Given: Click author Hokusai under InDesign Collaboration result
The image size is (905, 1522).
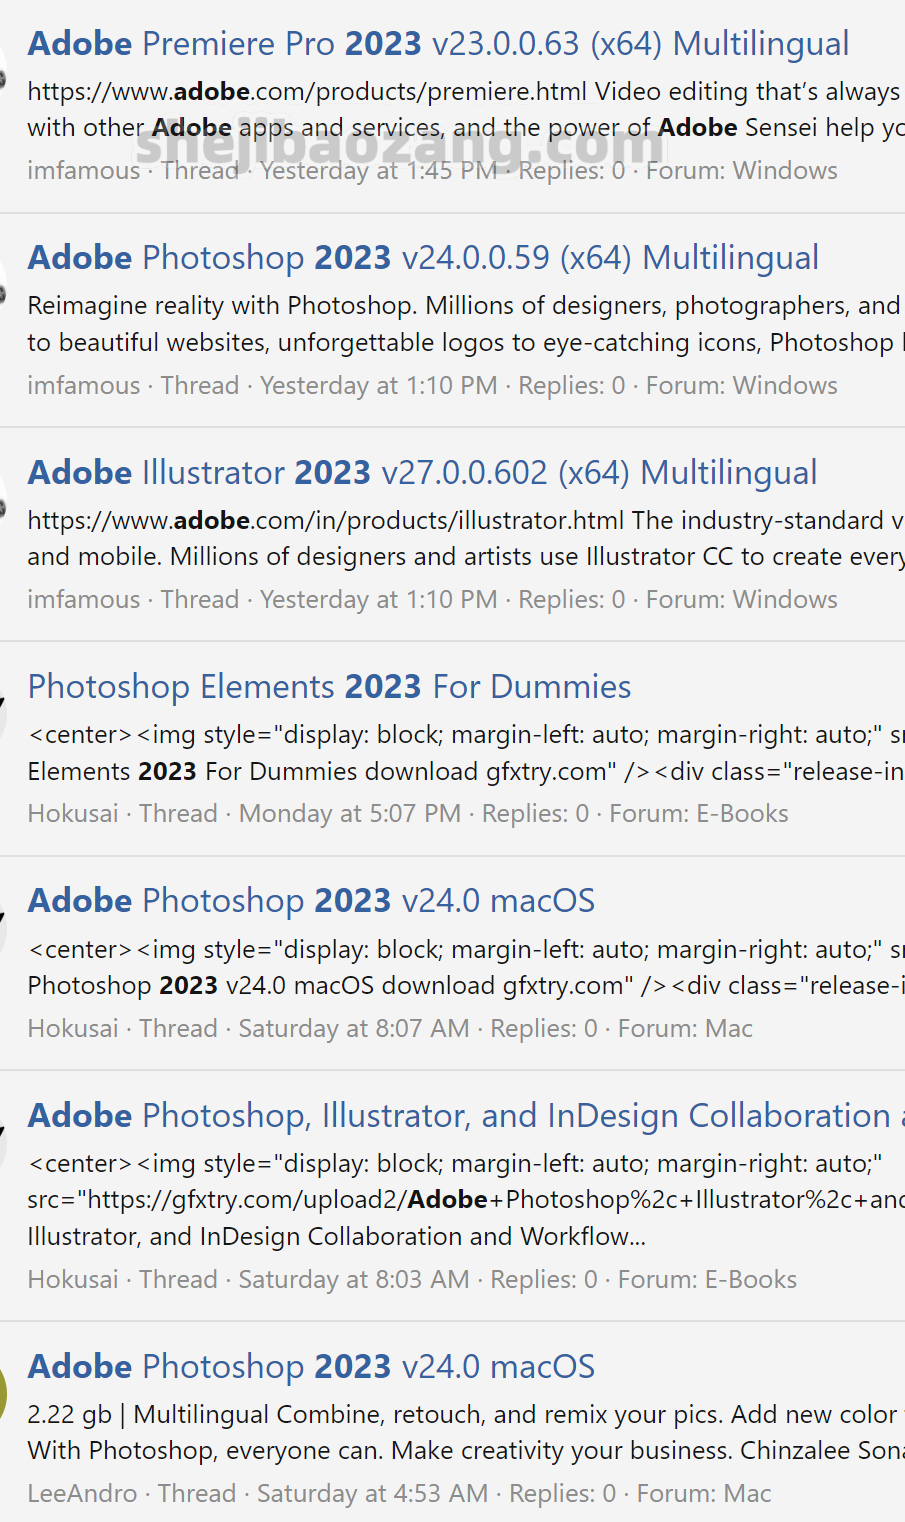Looking at the screenshot, I should 73,1280.
